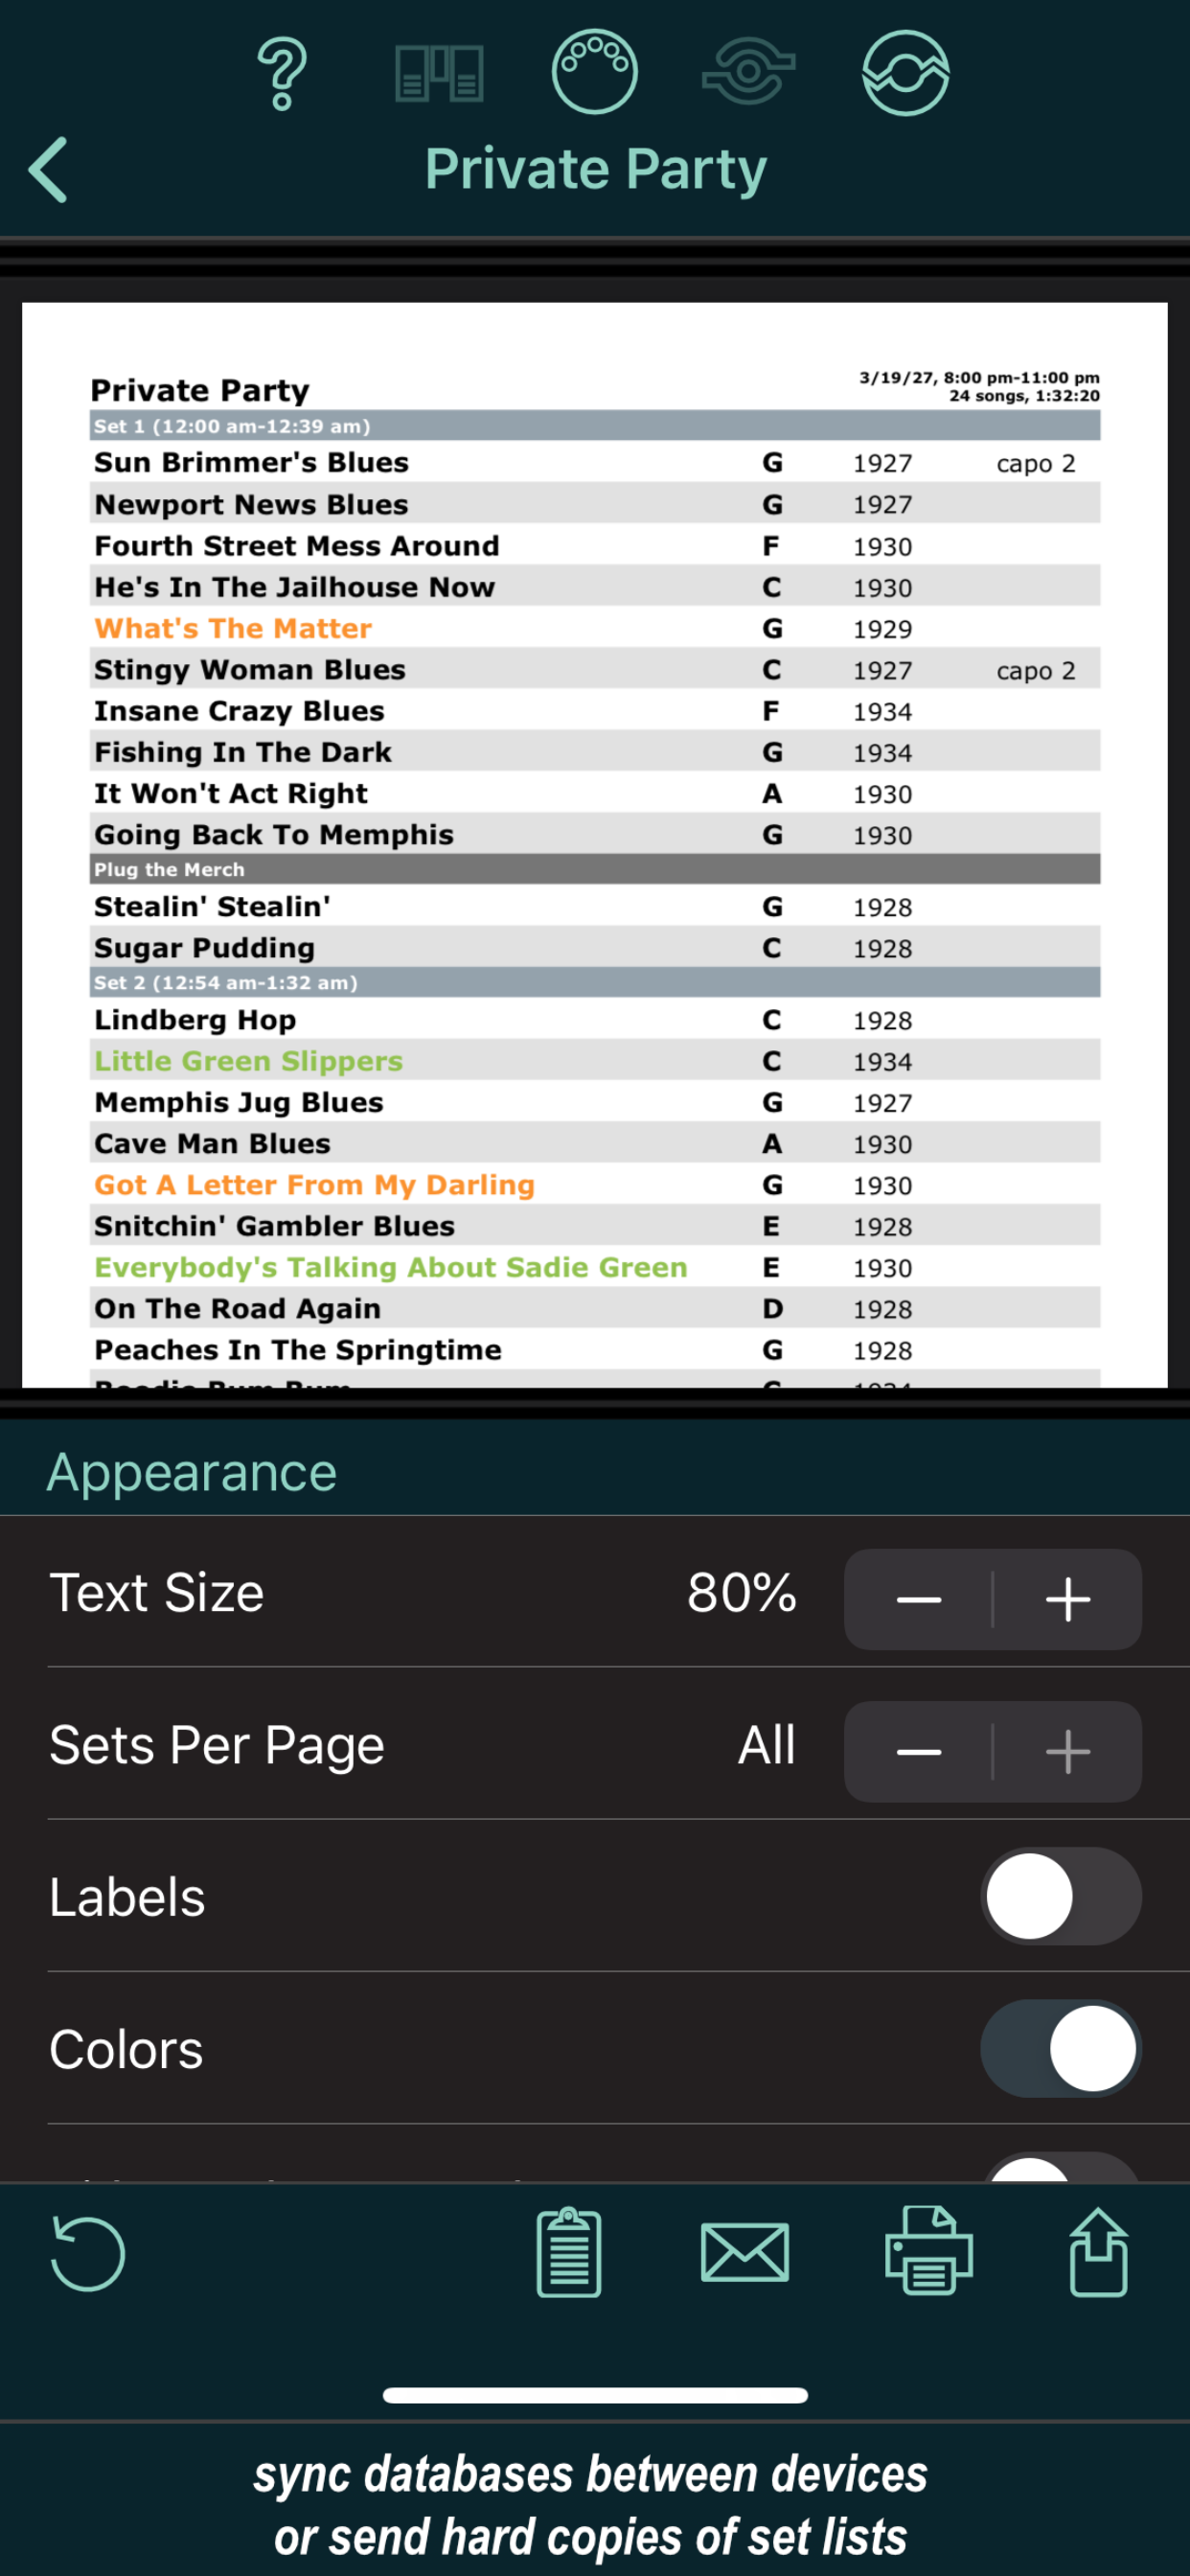Decrease Text Size with minus button

pos(918,1599)
